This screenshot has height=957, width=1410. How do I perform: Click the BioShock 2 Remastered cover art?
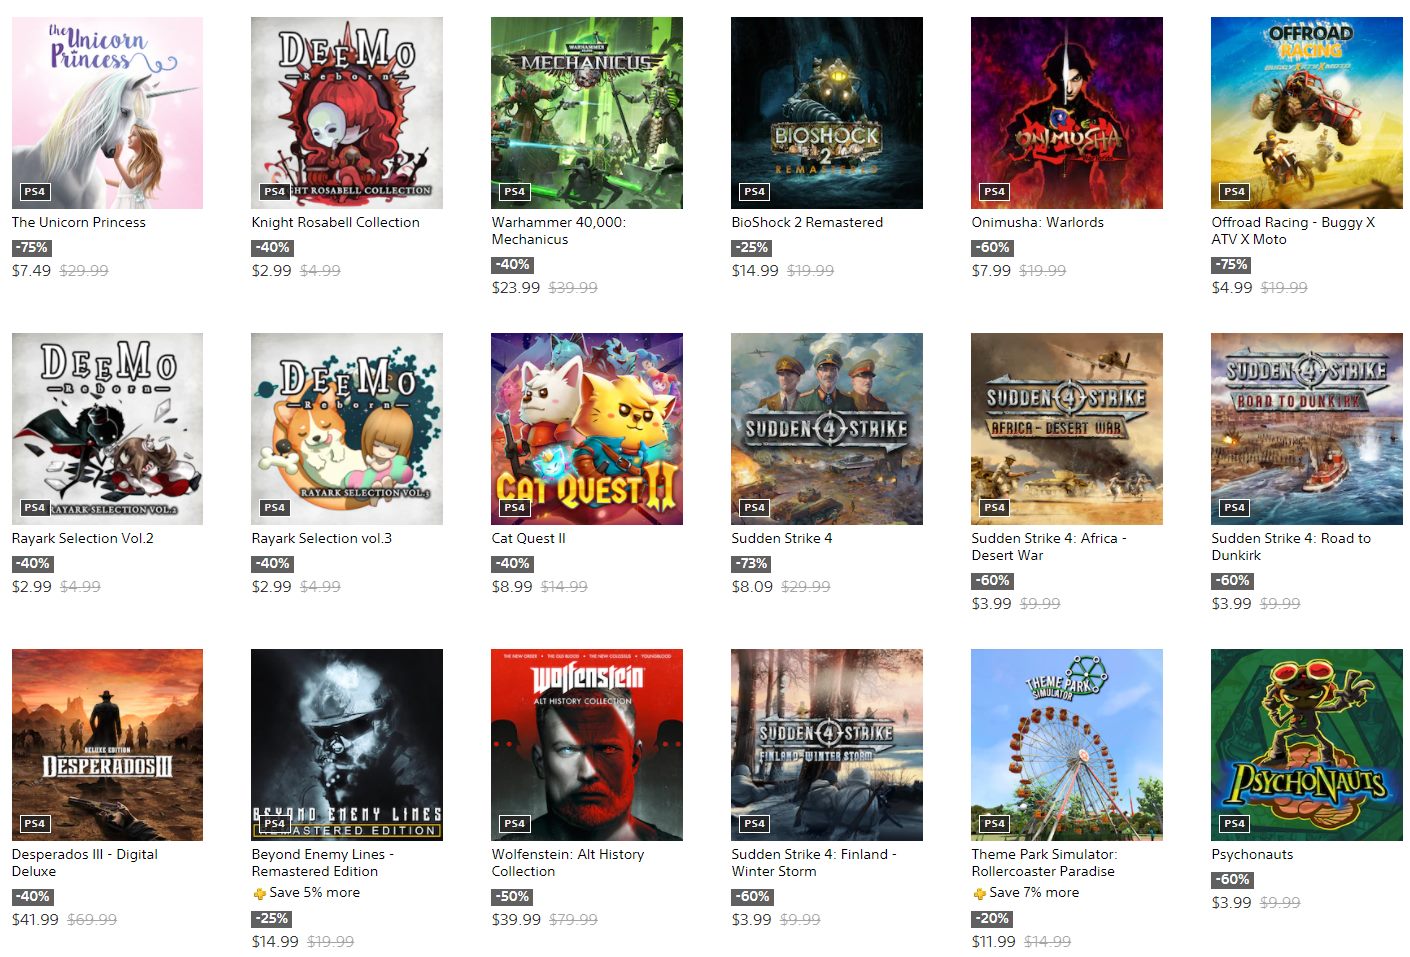click(827, 113)
